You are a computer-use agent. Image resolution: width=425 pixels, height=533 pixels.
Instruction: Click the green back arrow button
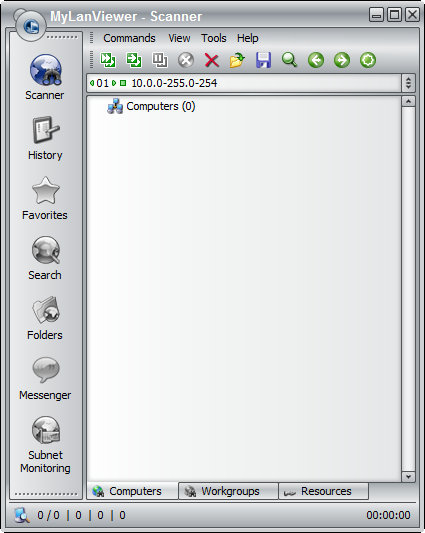tap(316, 61)
